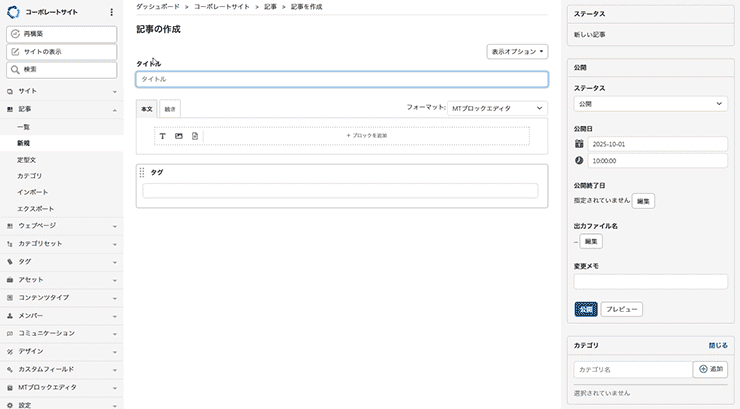Click the text block icon in editor

tap(163, 135)
